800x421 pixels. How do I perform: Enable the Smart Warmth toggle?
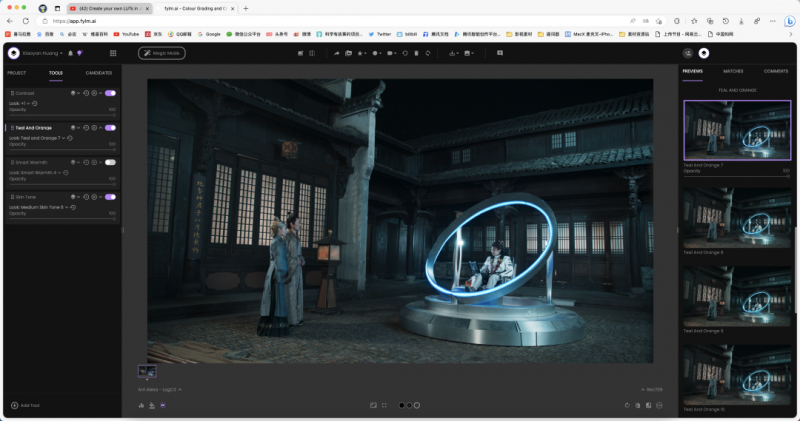(x=110, y=162)
